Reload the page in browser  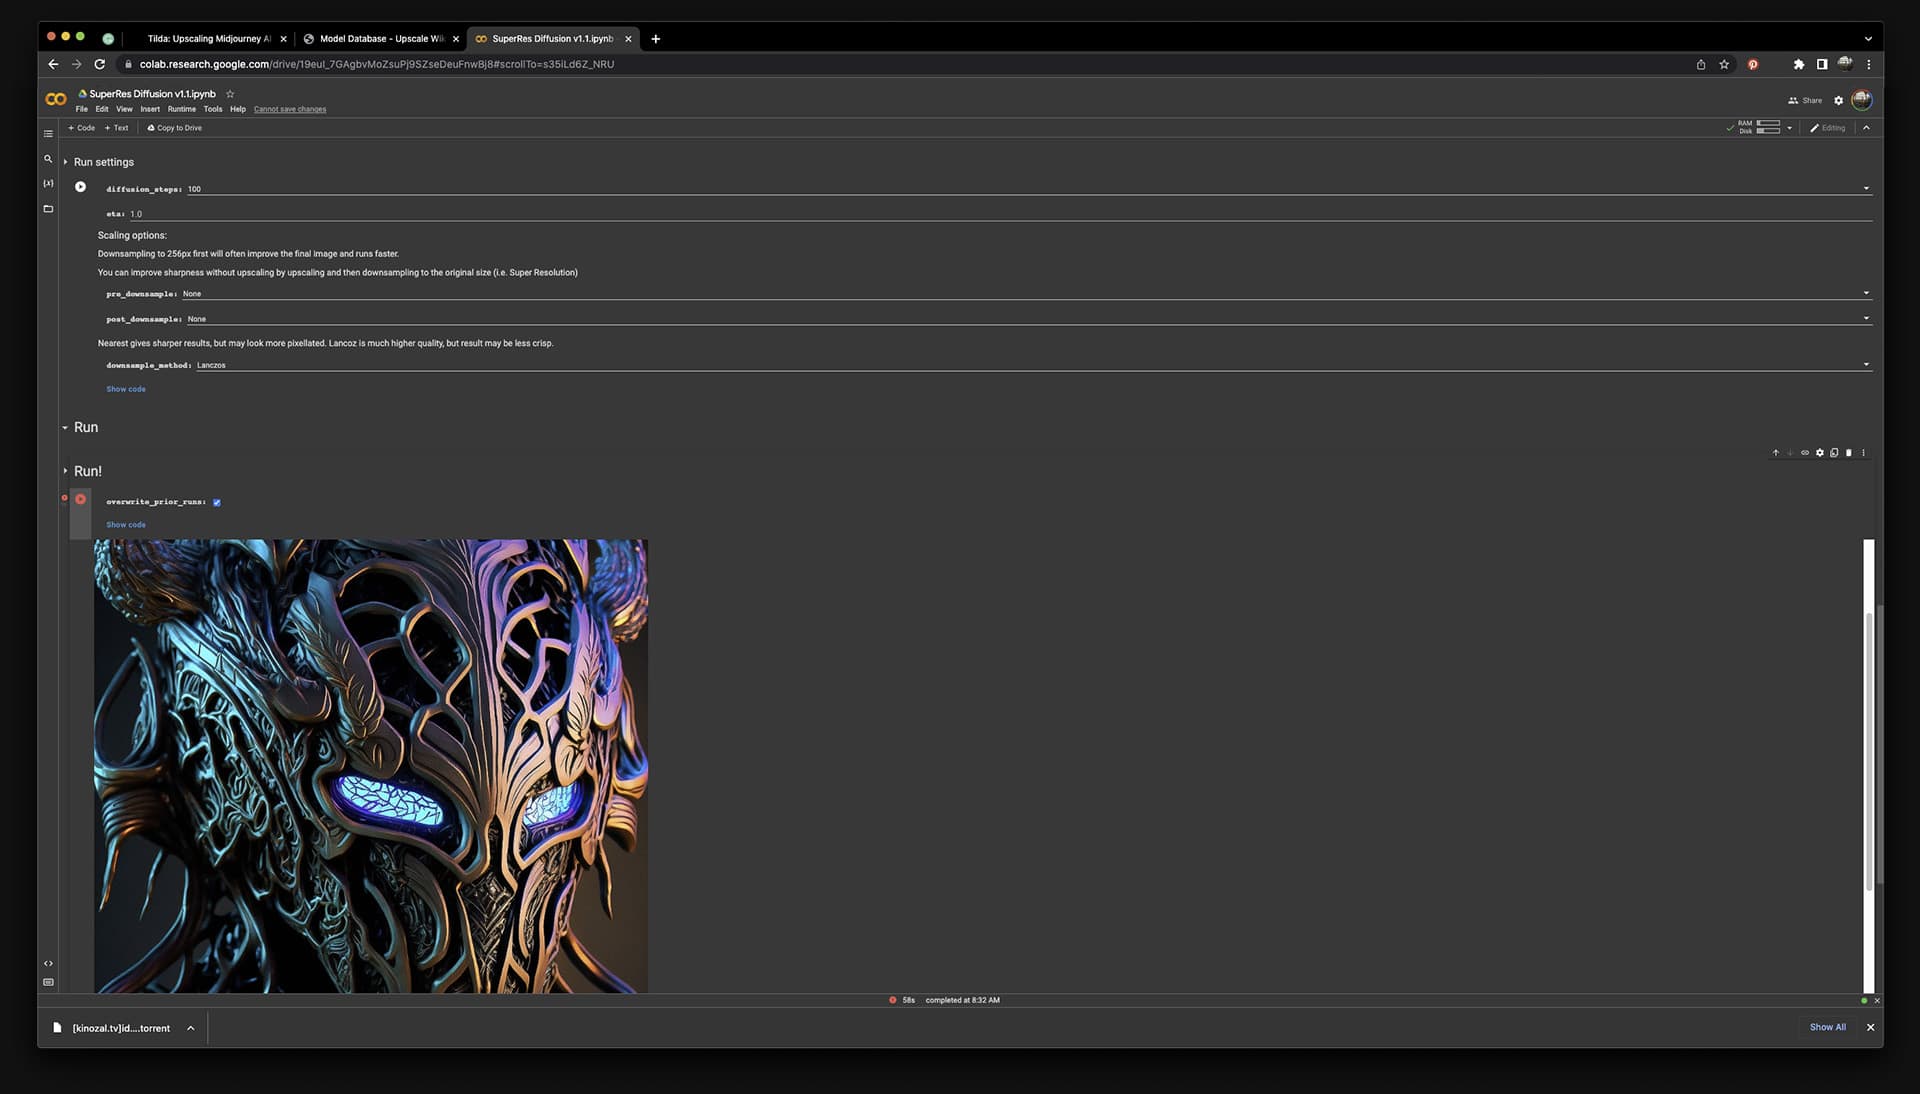[99, 64]
